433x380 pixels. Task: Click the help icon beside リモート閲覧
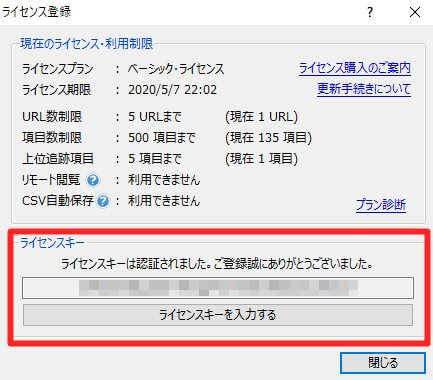93,180
